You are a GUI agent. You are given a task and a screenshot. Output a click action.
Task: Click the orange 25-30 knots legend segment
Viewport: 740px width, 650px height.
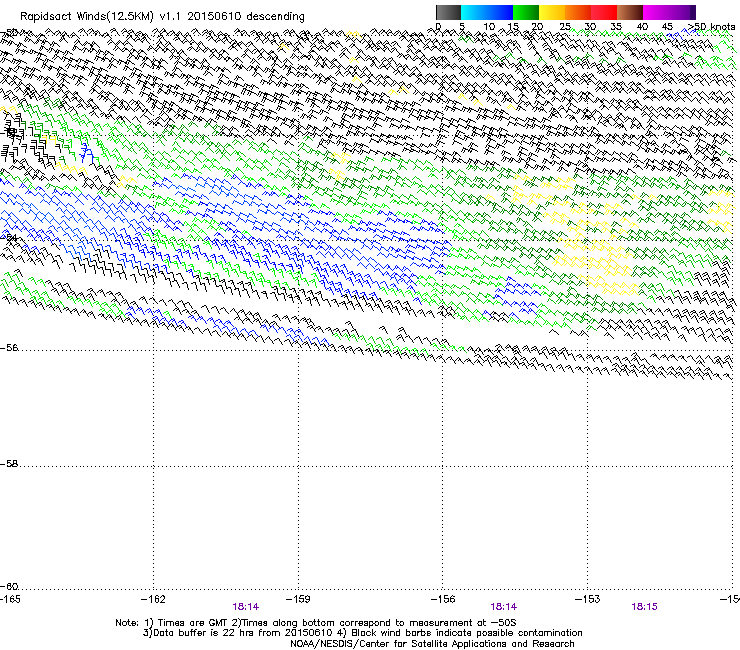click(x=578, y=12)
